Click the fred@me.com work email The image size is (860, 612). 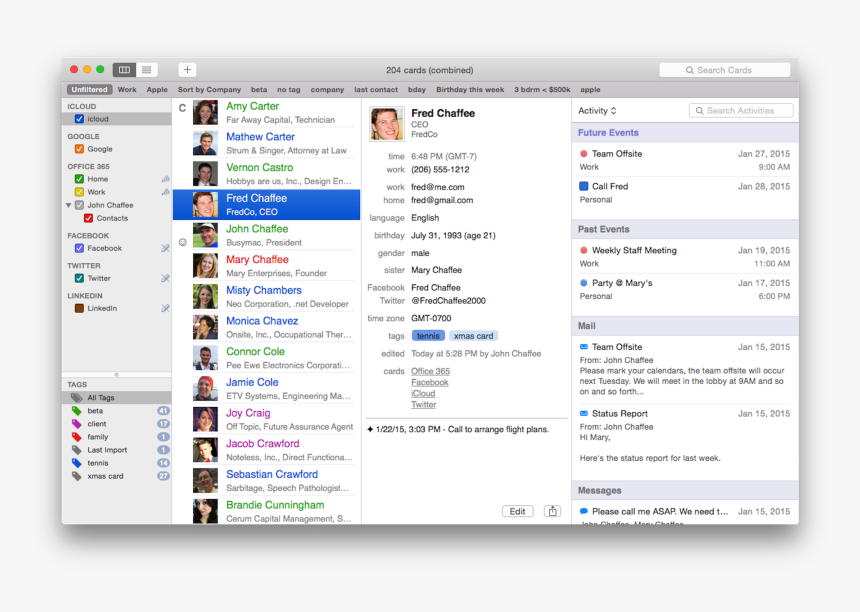click(438, 187)
